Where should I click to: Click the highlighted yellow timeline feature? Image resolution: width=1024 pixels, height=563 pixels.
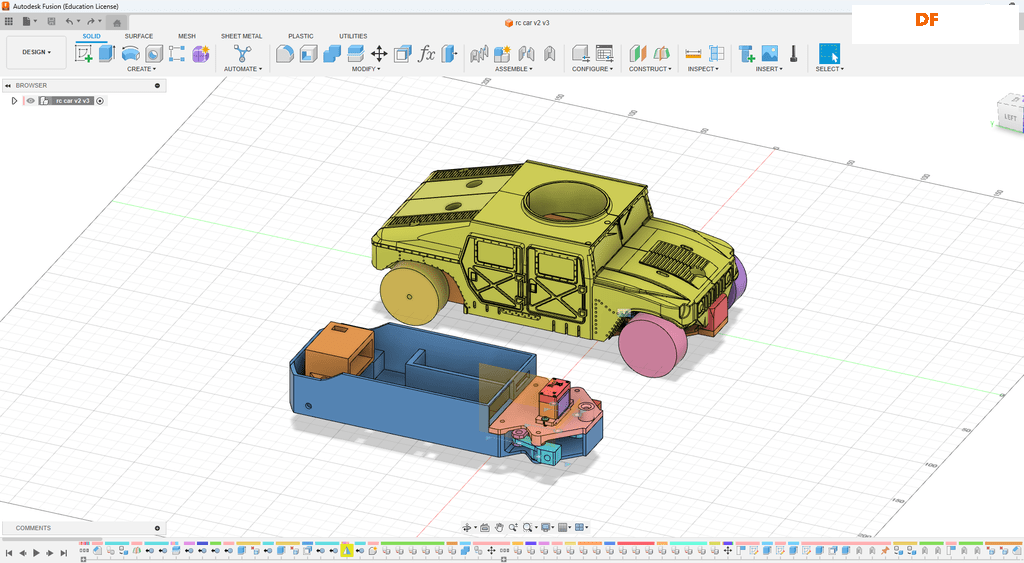click(x=347, y=551)
